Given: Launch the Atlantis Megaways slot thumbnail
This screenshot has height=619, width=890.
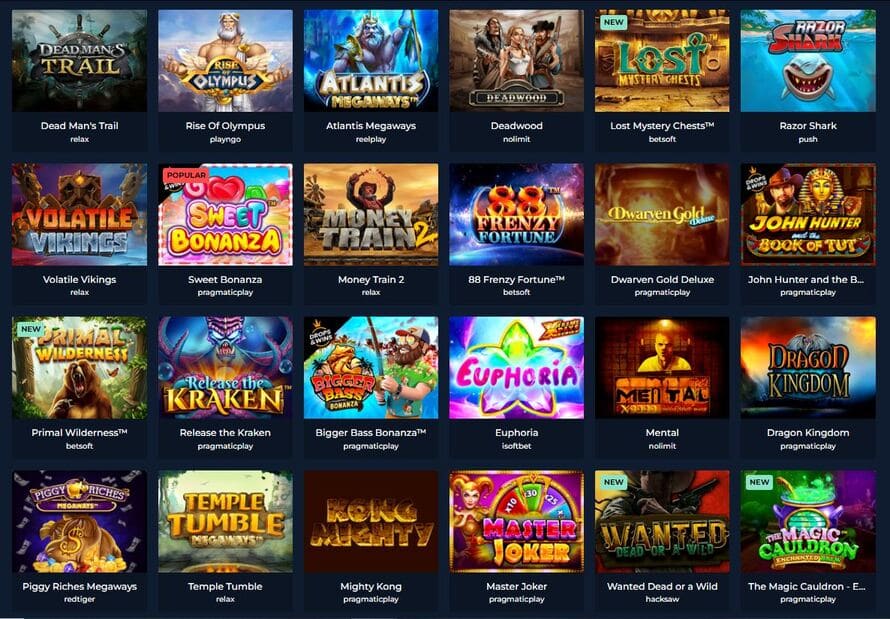Looking at the screenshot, I should [x=371, y=61].
